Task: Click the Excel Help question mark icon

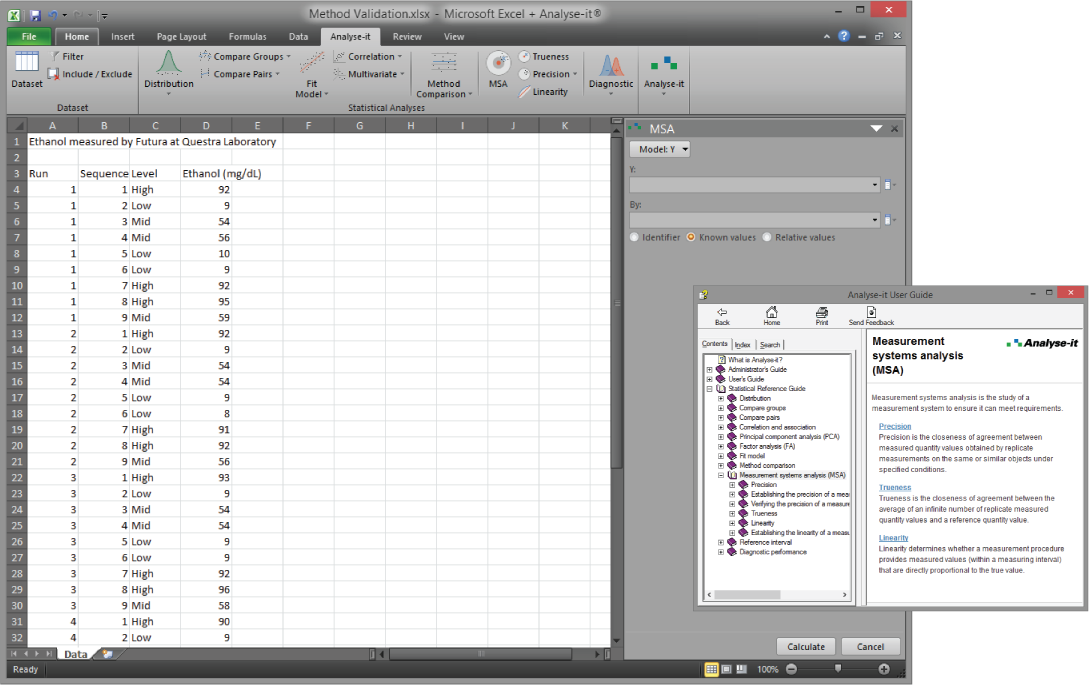Action: click(x=844, y=36)
